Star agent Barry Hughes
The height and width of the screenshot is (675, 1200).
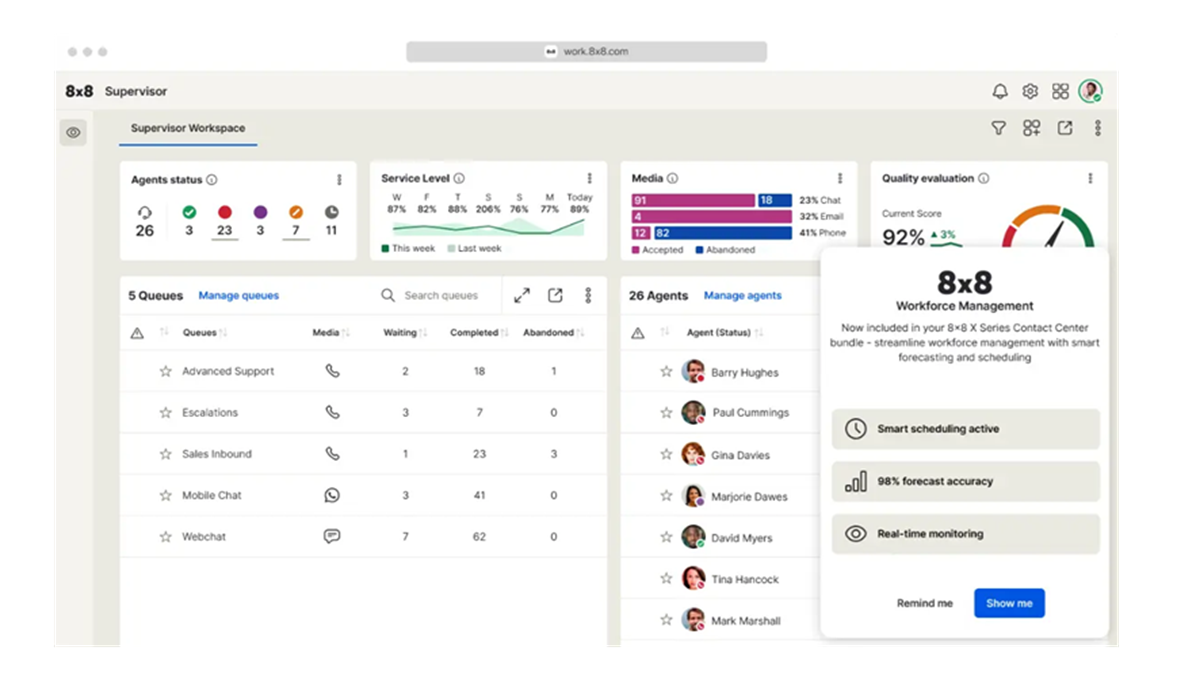pyautogui.click(x=666, y=370)
